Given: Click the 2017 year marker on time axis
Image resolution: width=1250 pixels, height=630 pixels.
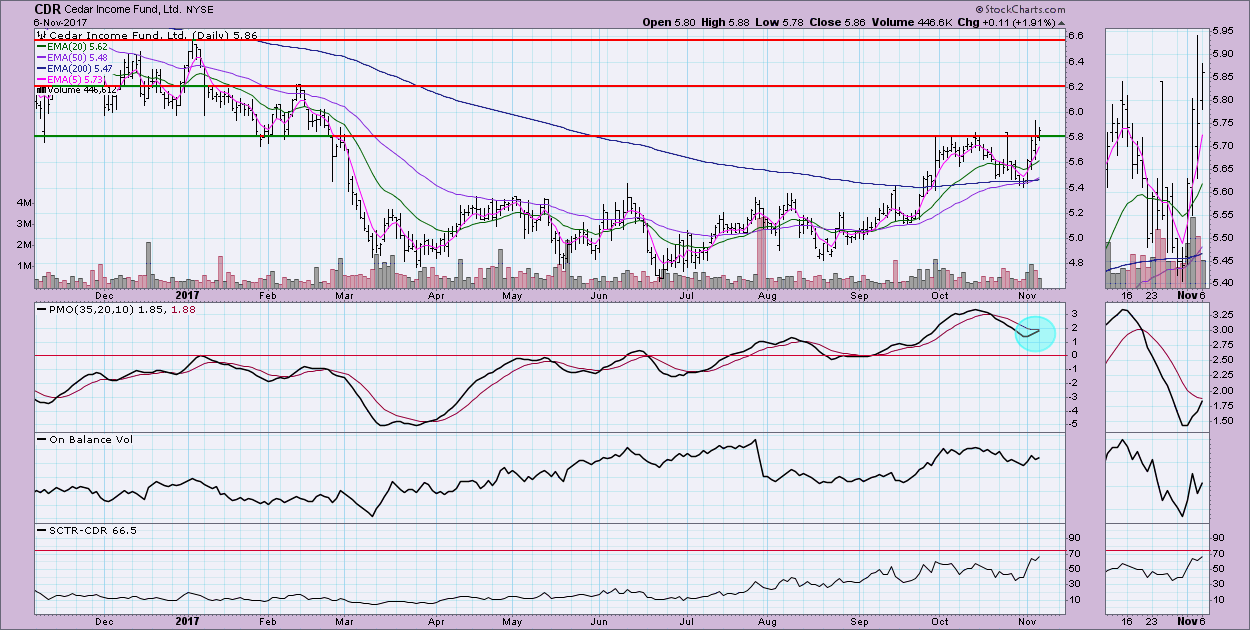Looking at the screenshot, I should (187, 296).
